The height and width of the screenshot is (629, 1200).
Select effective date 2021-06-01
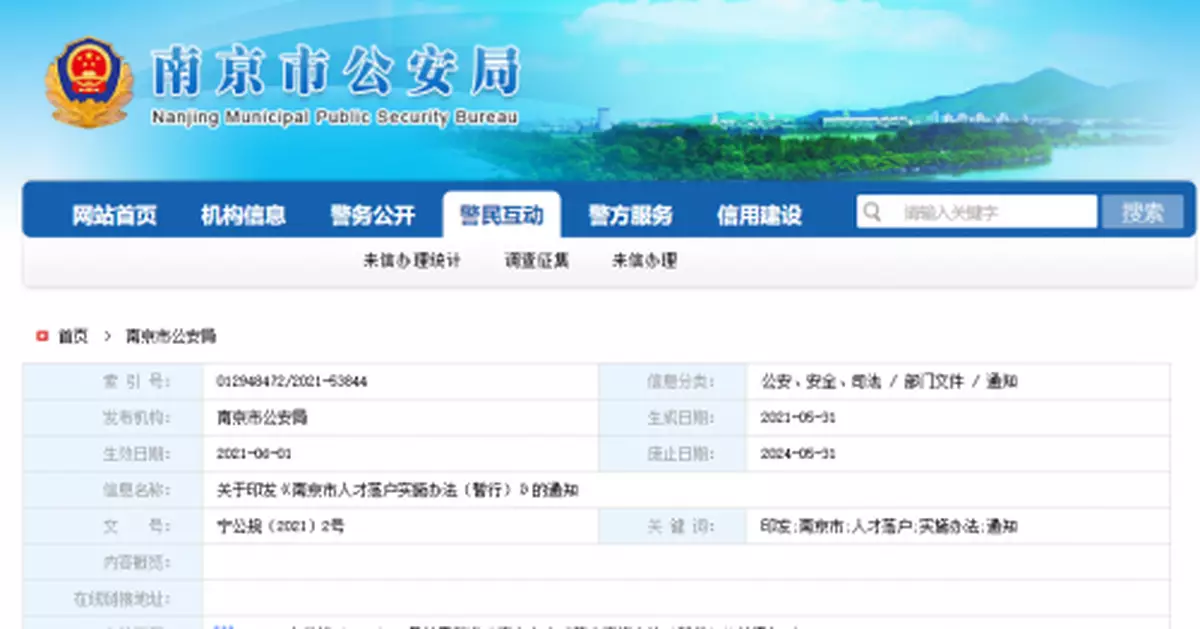254,454
